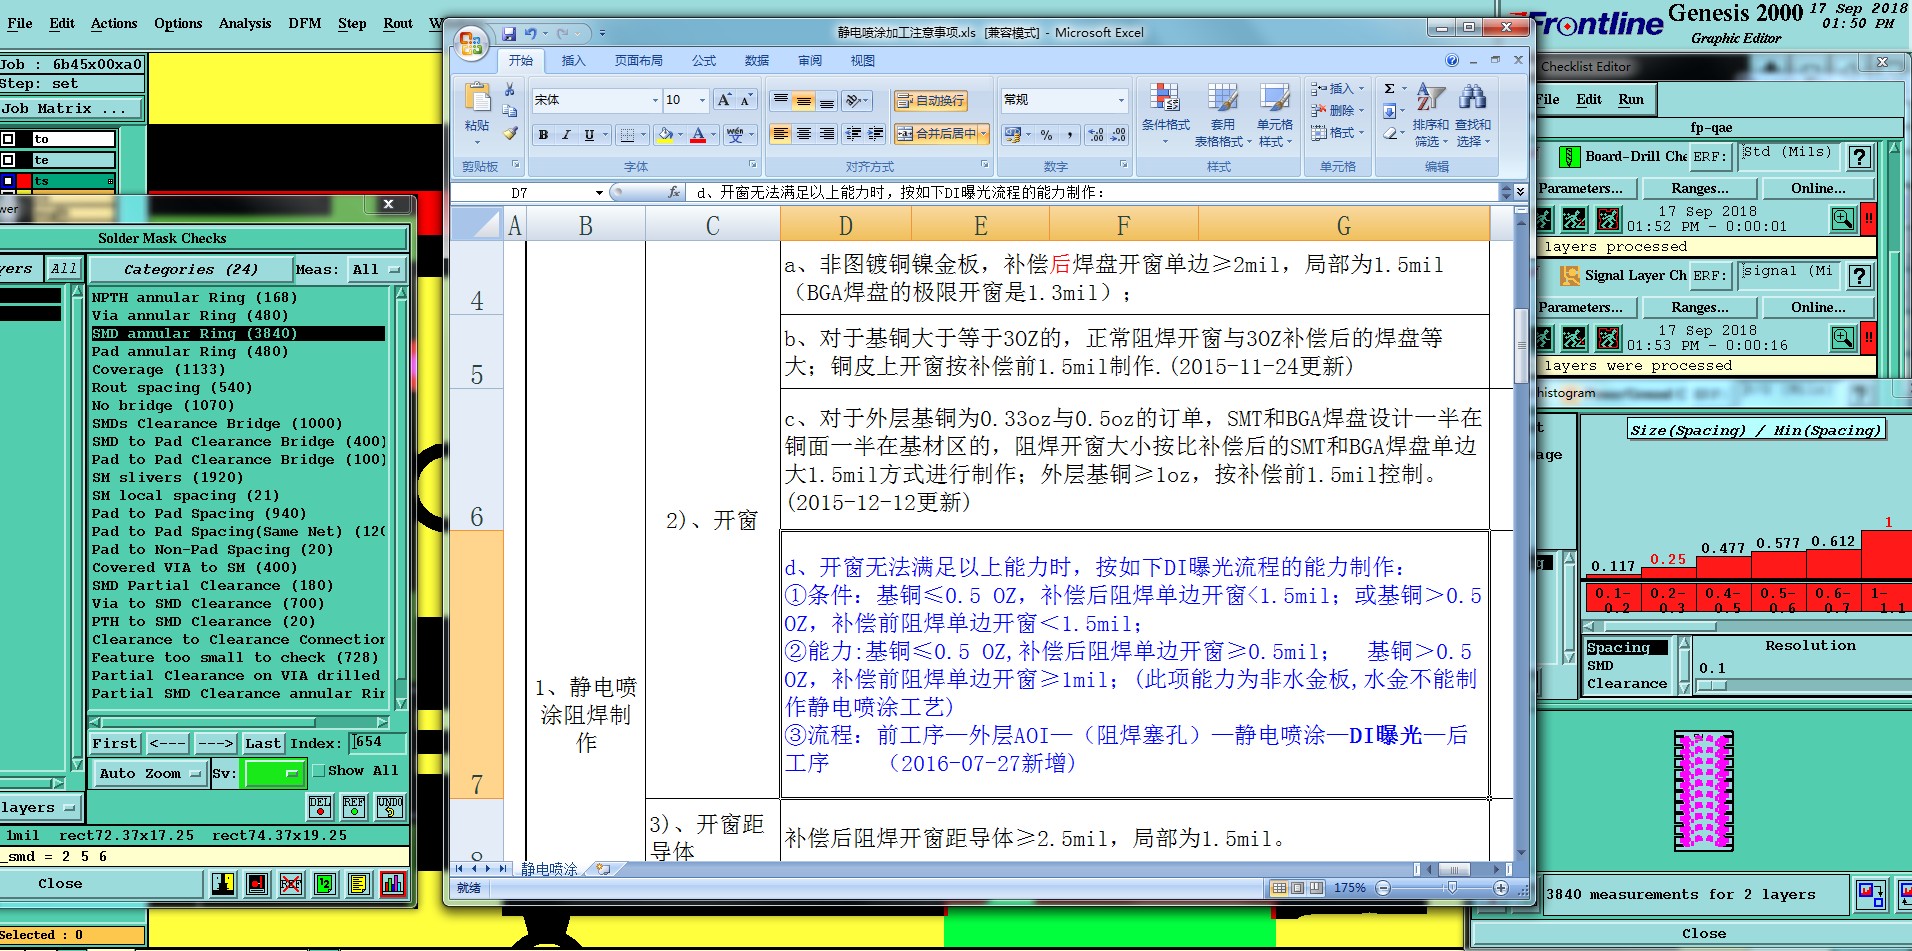The height and width of the screenshot is (951, 1912).
Task: Click the green 1-2 page icon
Action: pos(324,884)
